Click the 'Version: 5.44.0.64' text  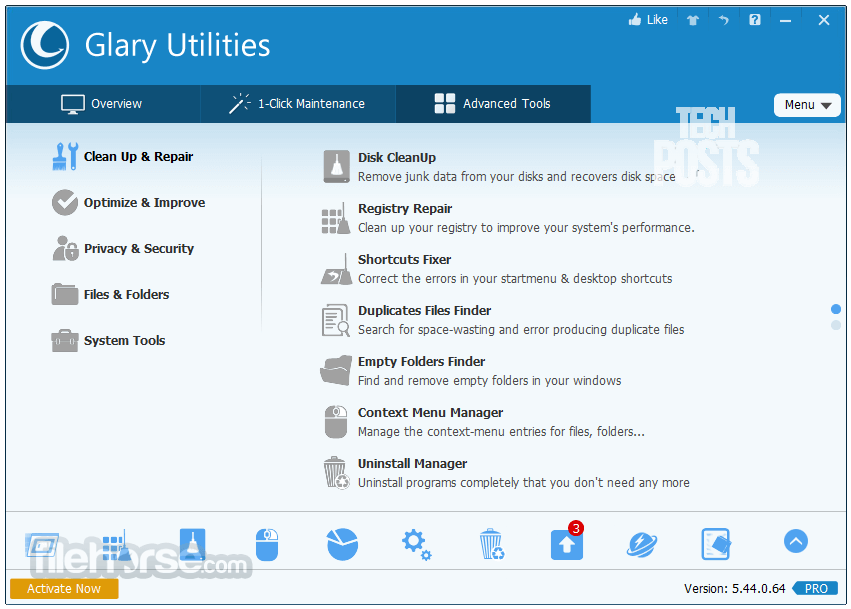[734, 588]
